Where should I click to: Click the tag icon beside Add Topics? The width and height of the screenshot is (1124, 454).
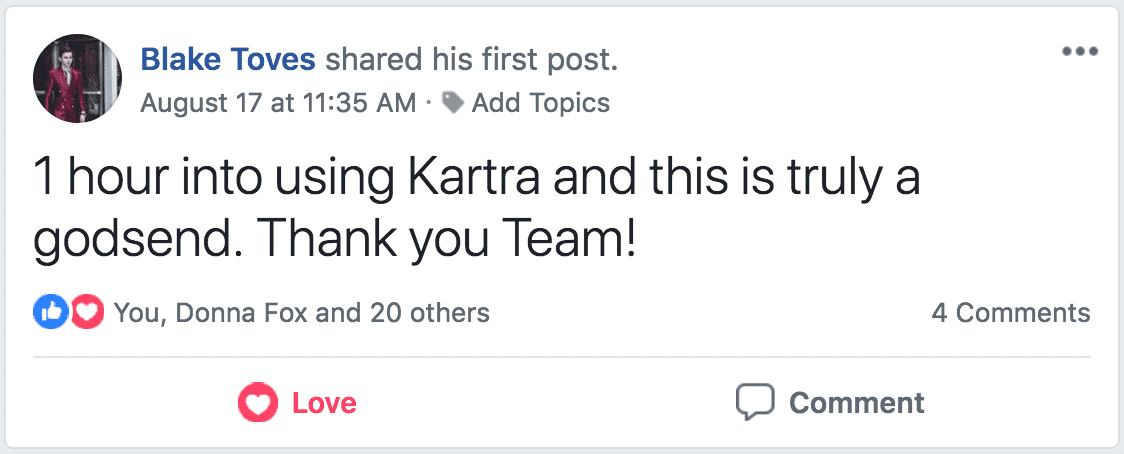[x=453, y=102]
